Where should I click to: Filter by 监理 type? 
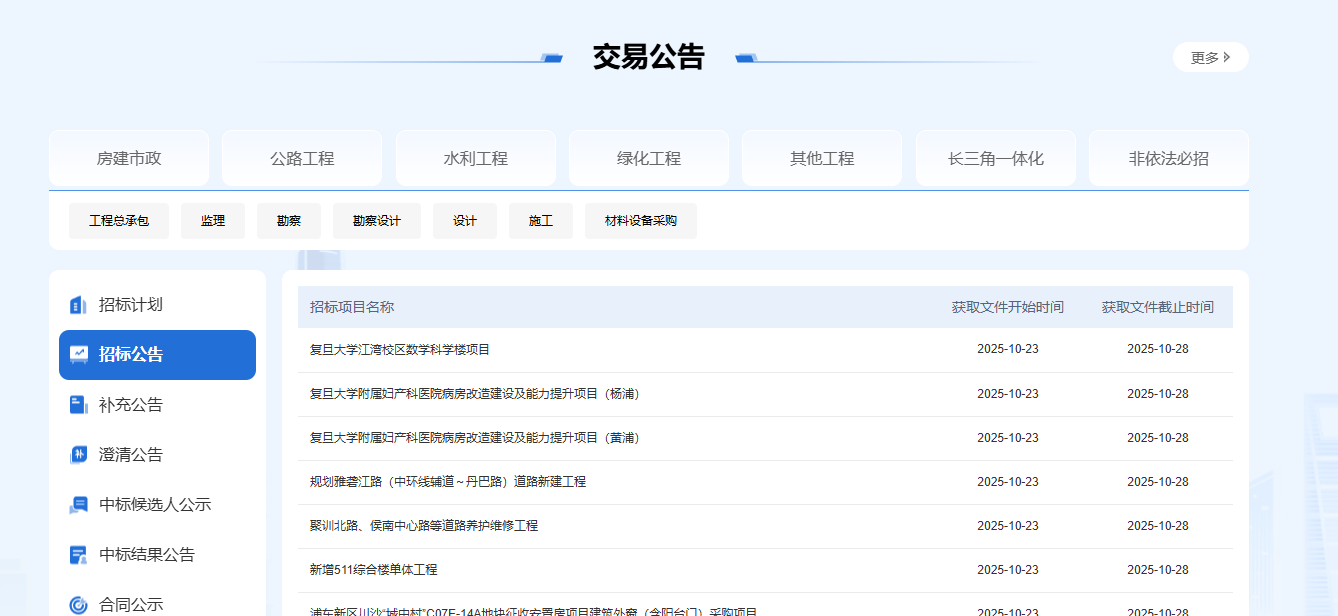213,221
